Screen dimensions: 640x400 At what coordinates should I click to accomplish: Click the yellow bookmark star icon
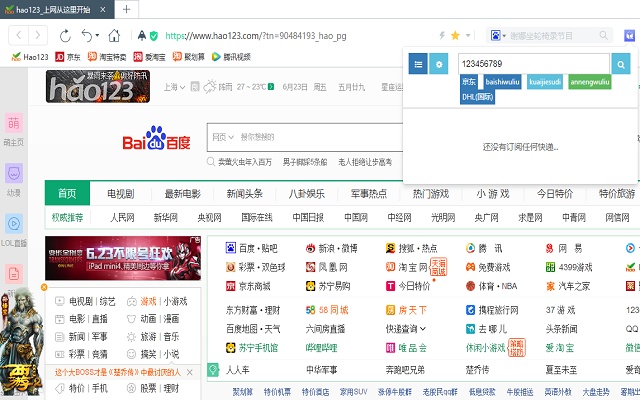pyautogui.click(x=455, y=36)
